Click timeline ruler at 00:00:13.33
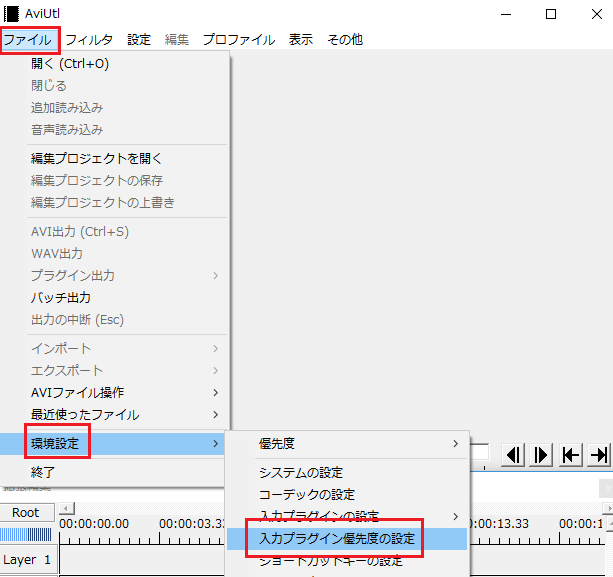Screen dimensions: 613x577 (500, 523)
